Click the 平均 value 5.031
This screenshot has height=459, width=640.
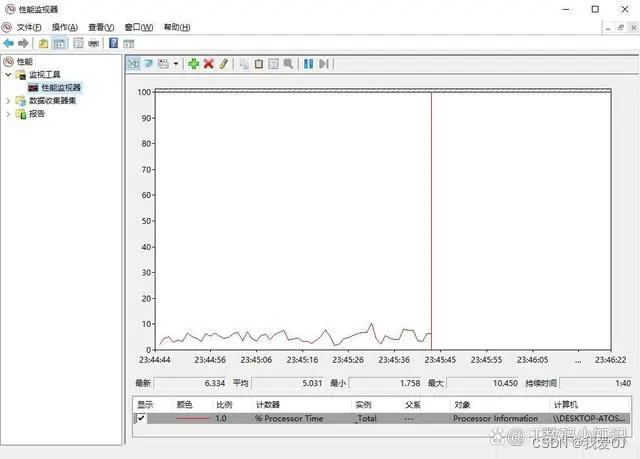click(287, 383)
